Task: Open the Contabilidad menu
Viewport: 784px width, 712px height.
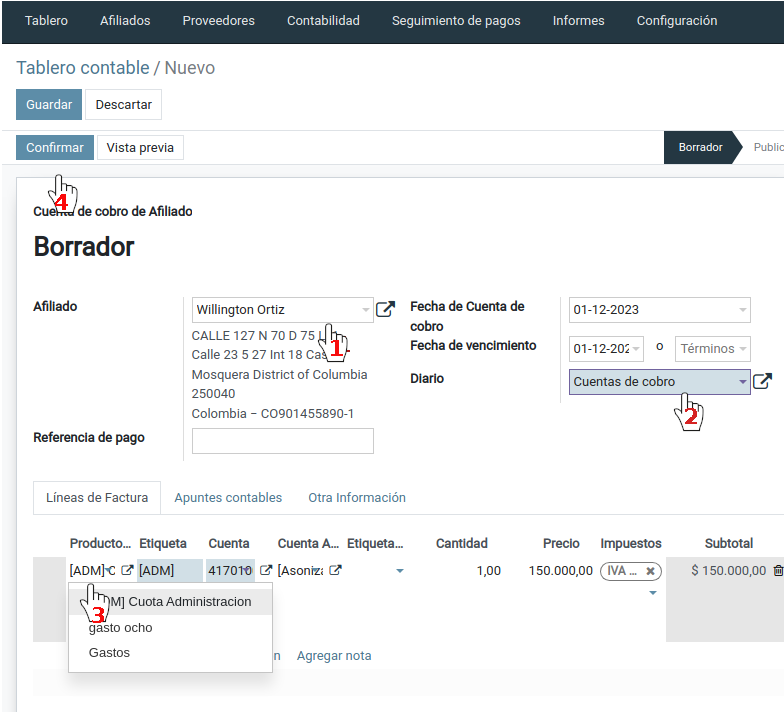Action: coord(323,21)
